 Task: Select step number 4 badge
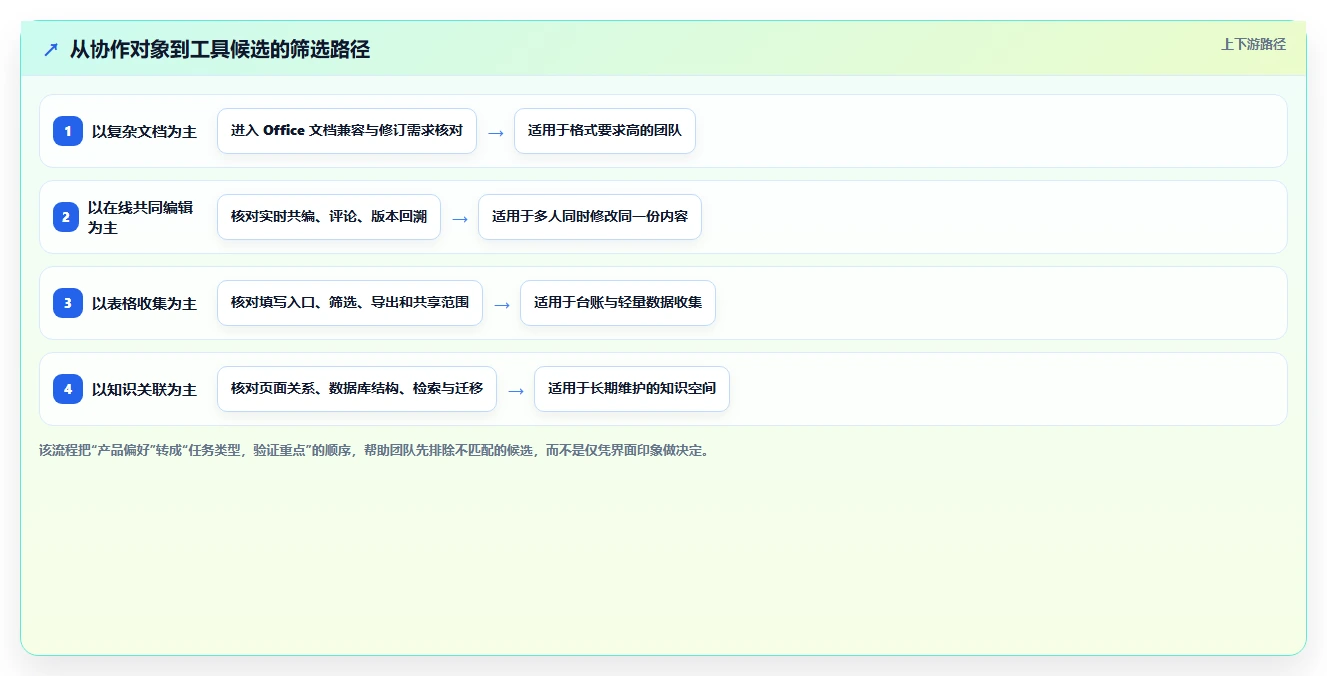click(x=68, y=389)
